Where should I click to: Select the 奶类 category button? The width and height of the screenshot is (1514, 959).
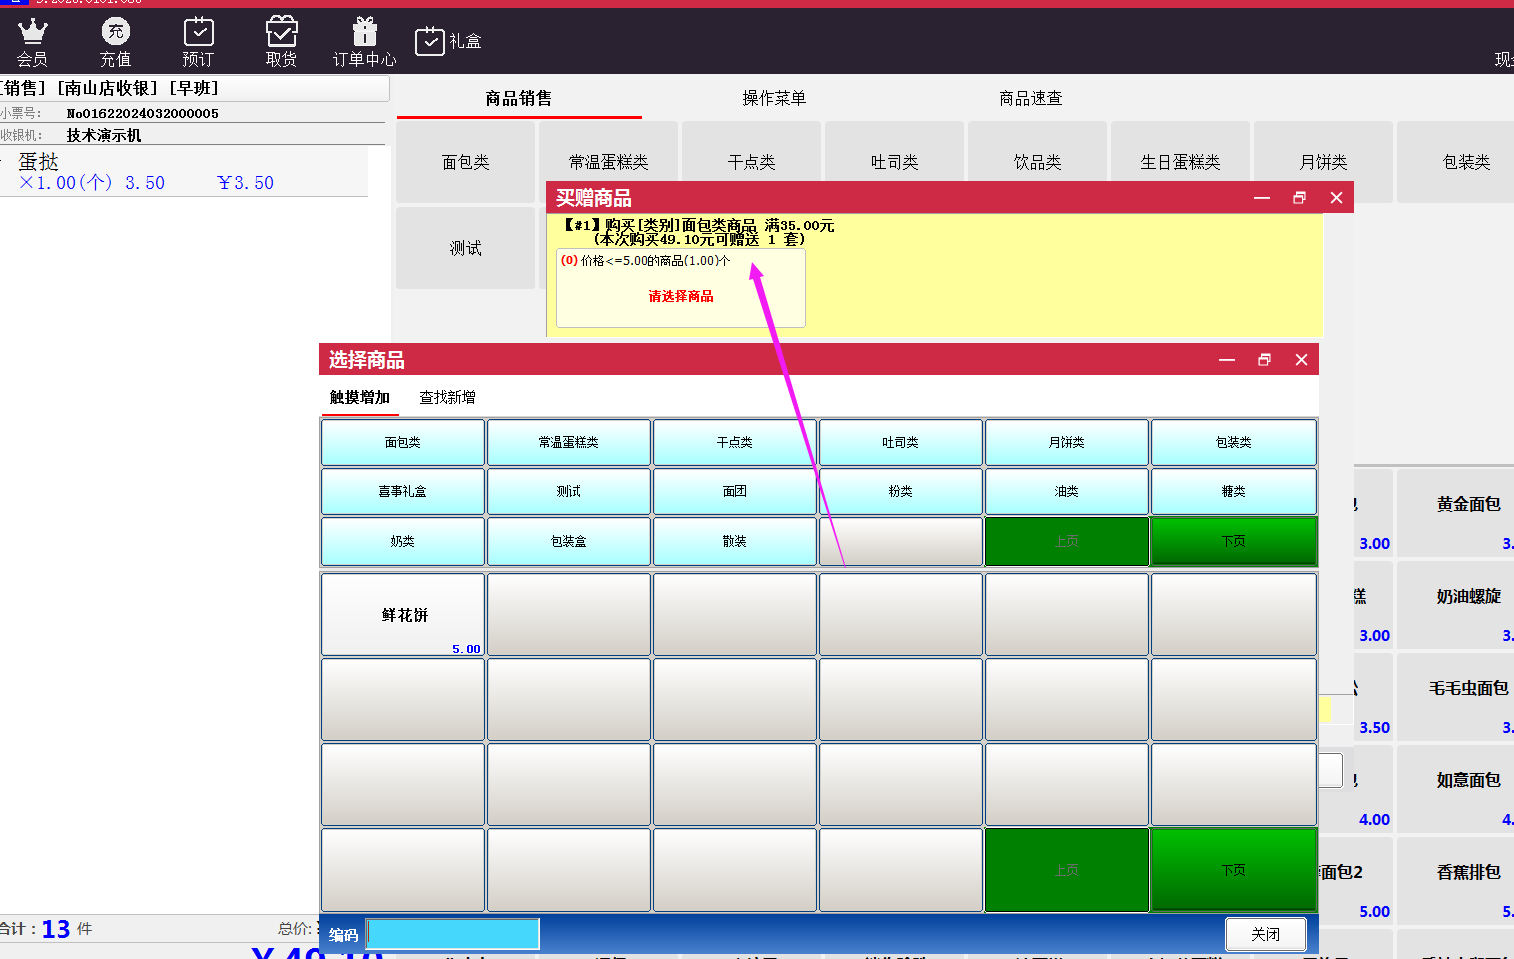point(403,541)
